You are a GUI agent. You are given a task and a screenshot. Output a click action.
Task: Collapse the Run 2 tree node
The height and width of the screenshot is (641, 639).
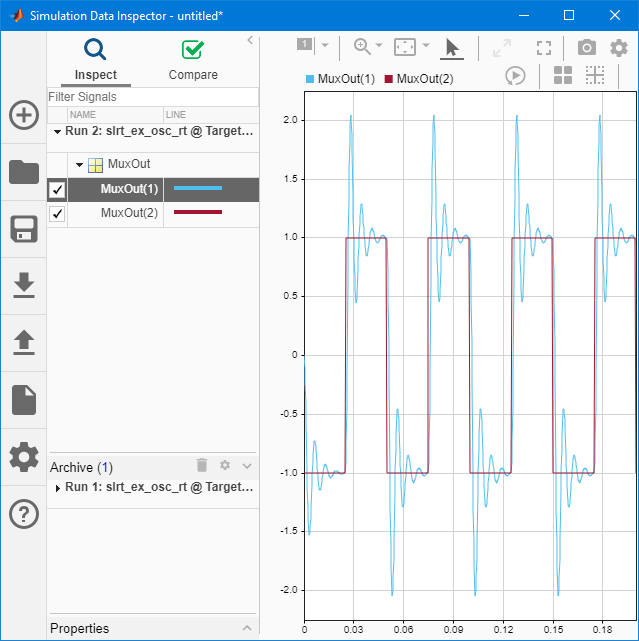pos(58,132)
